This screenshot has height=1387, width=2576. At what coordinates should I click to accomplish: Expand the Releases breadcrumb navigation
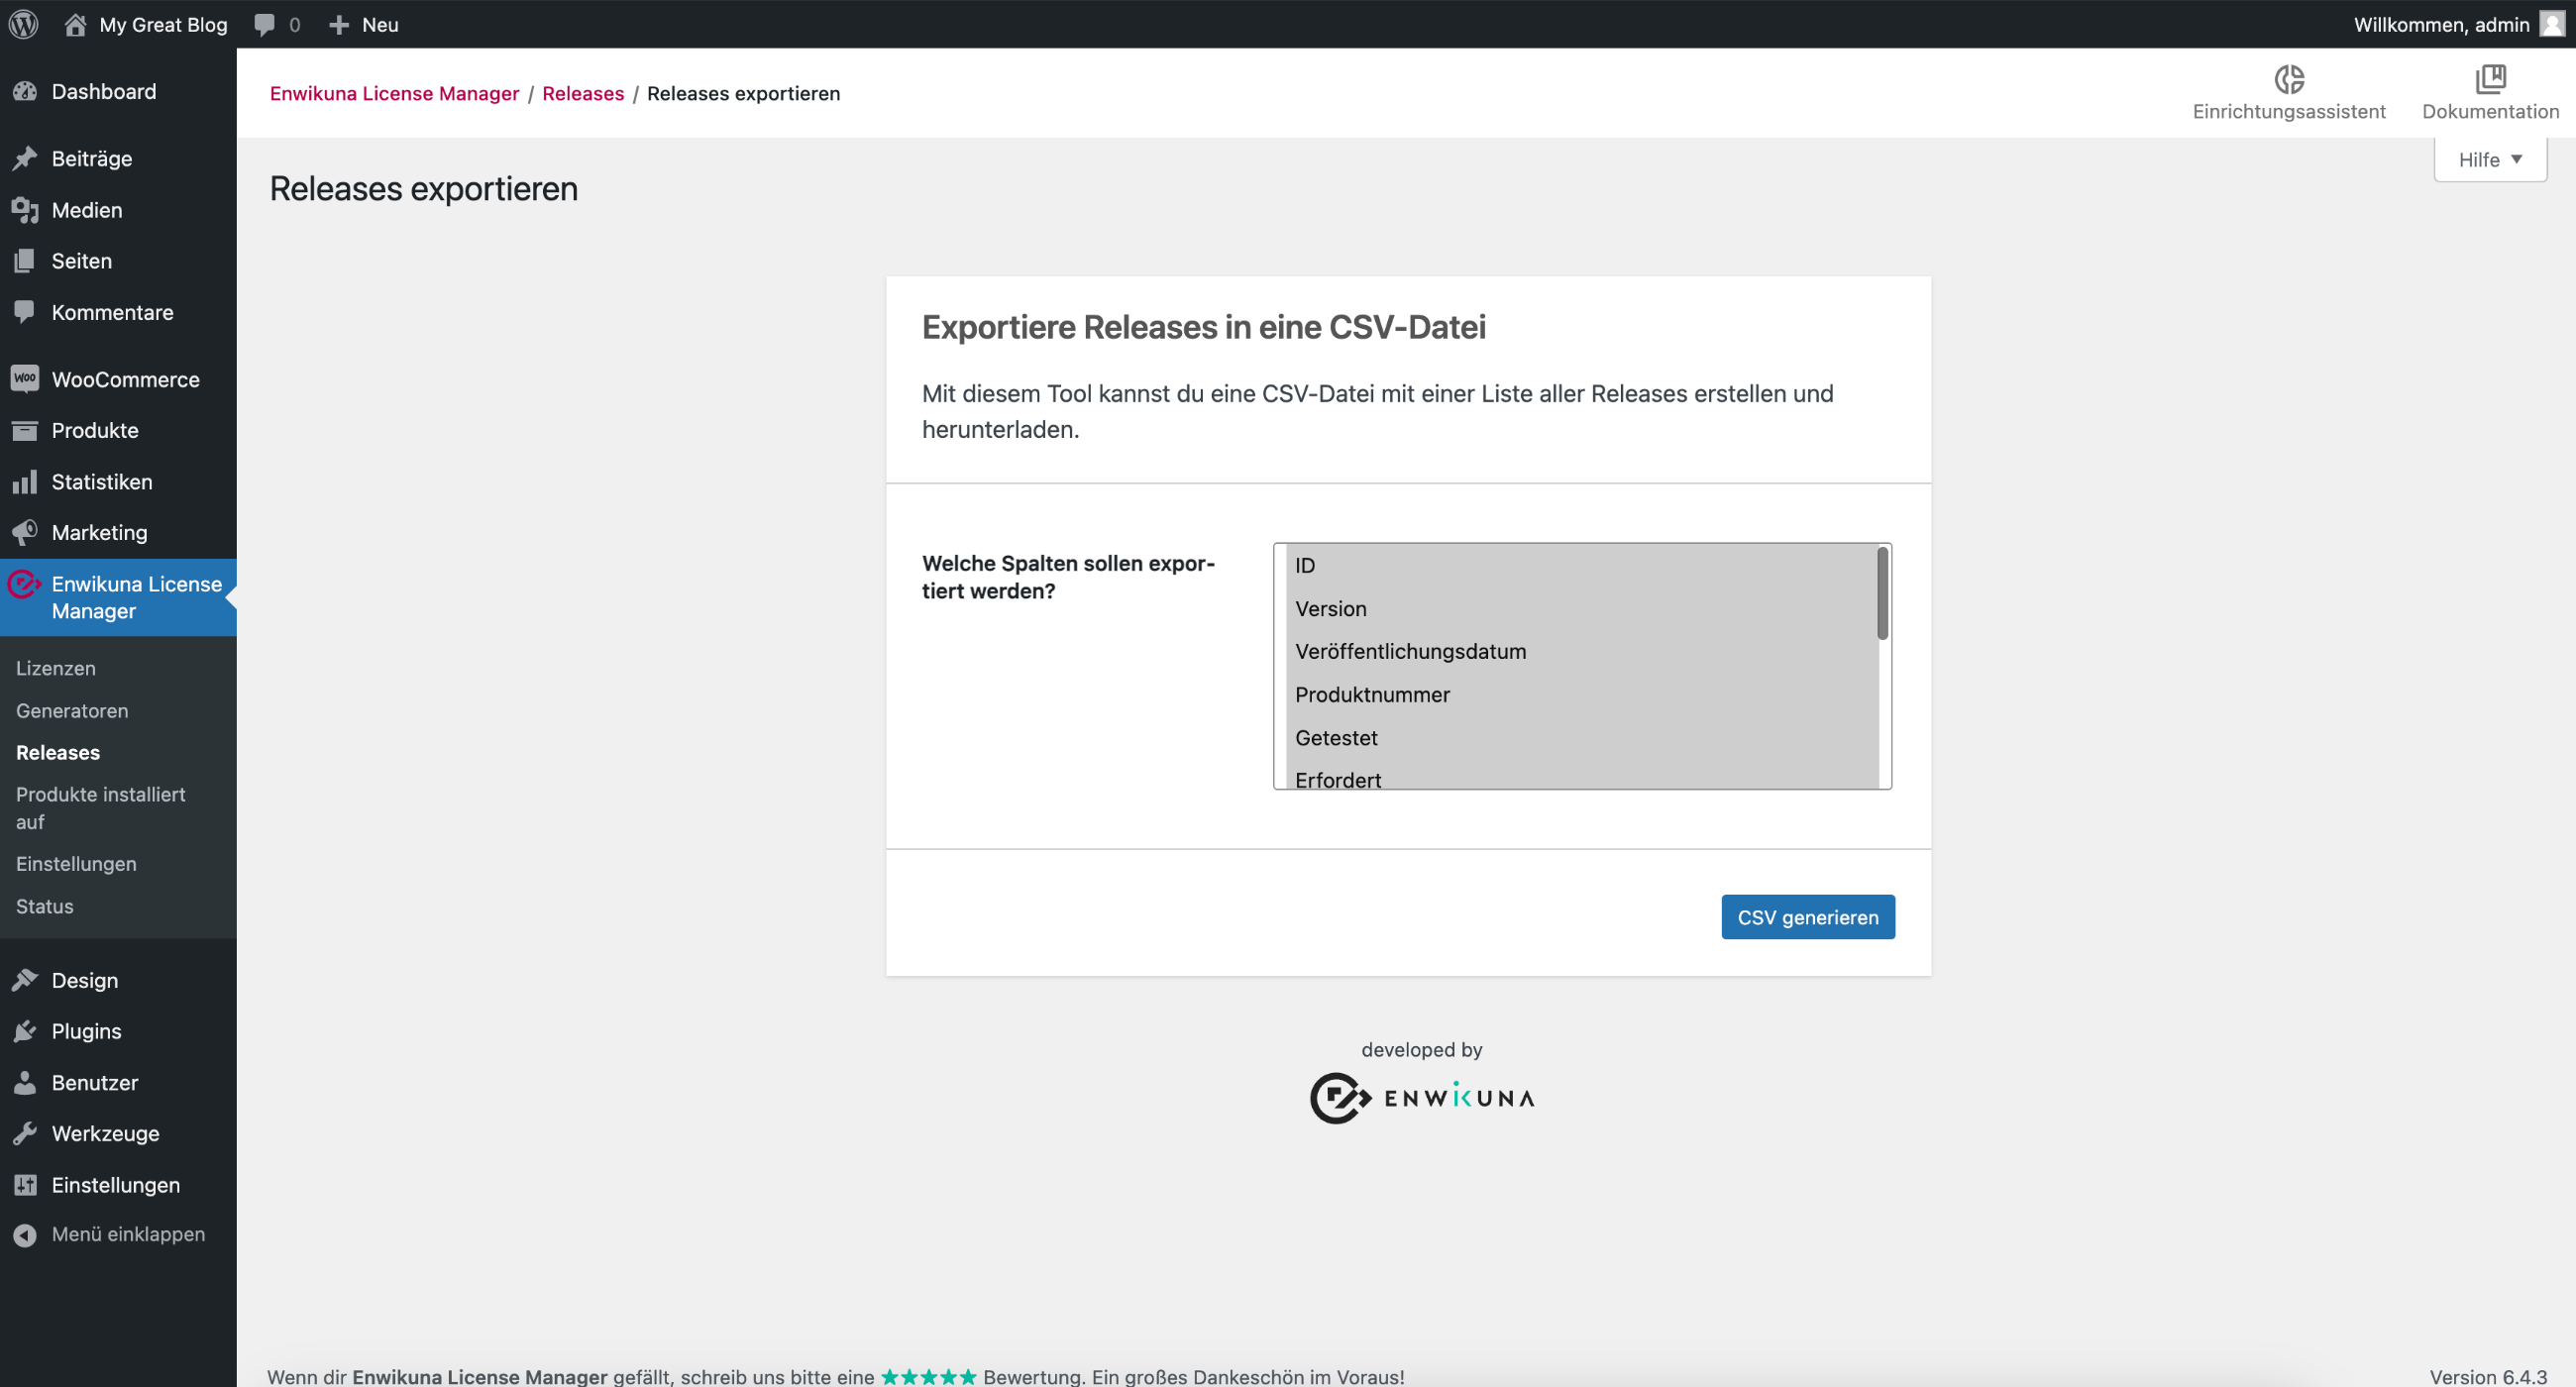[583, 92]
